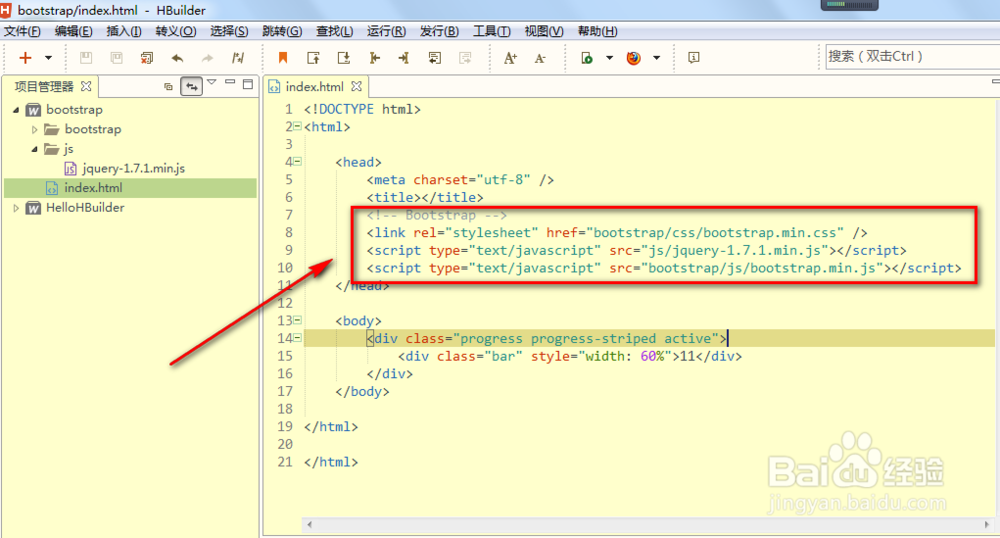Collapse code fold at line 2 html

click(297, 126)
